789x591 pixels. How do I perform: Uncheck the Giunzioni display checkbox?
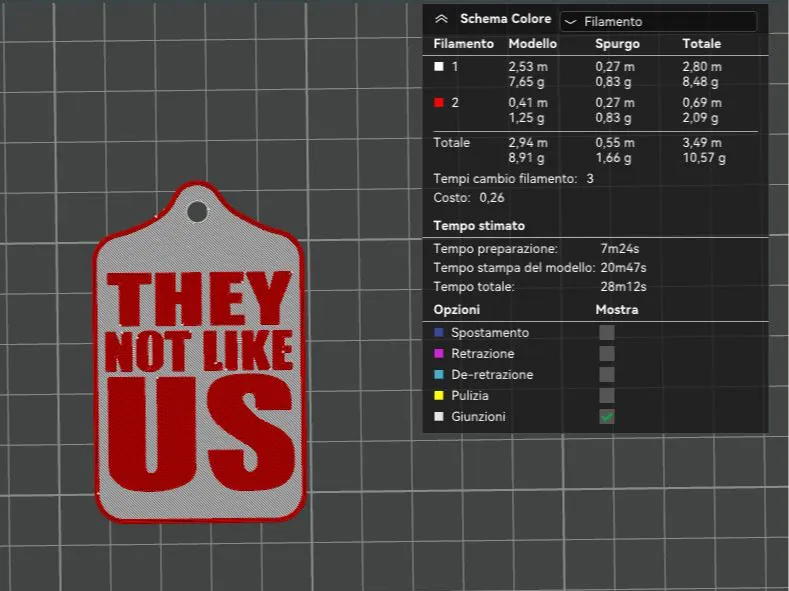click(607, 416)
